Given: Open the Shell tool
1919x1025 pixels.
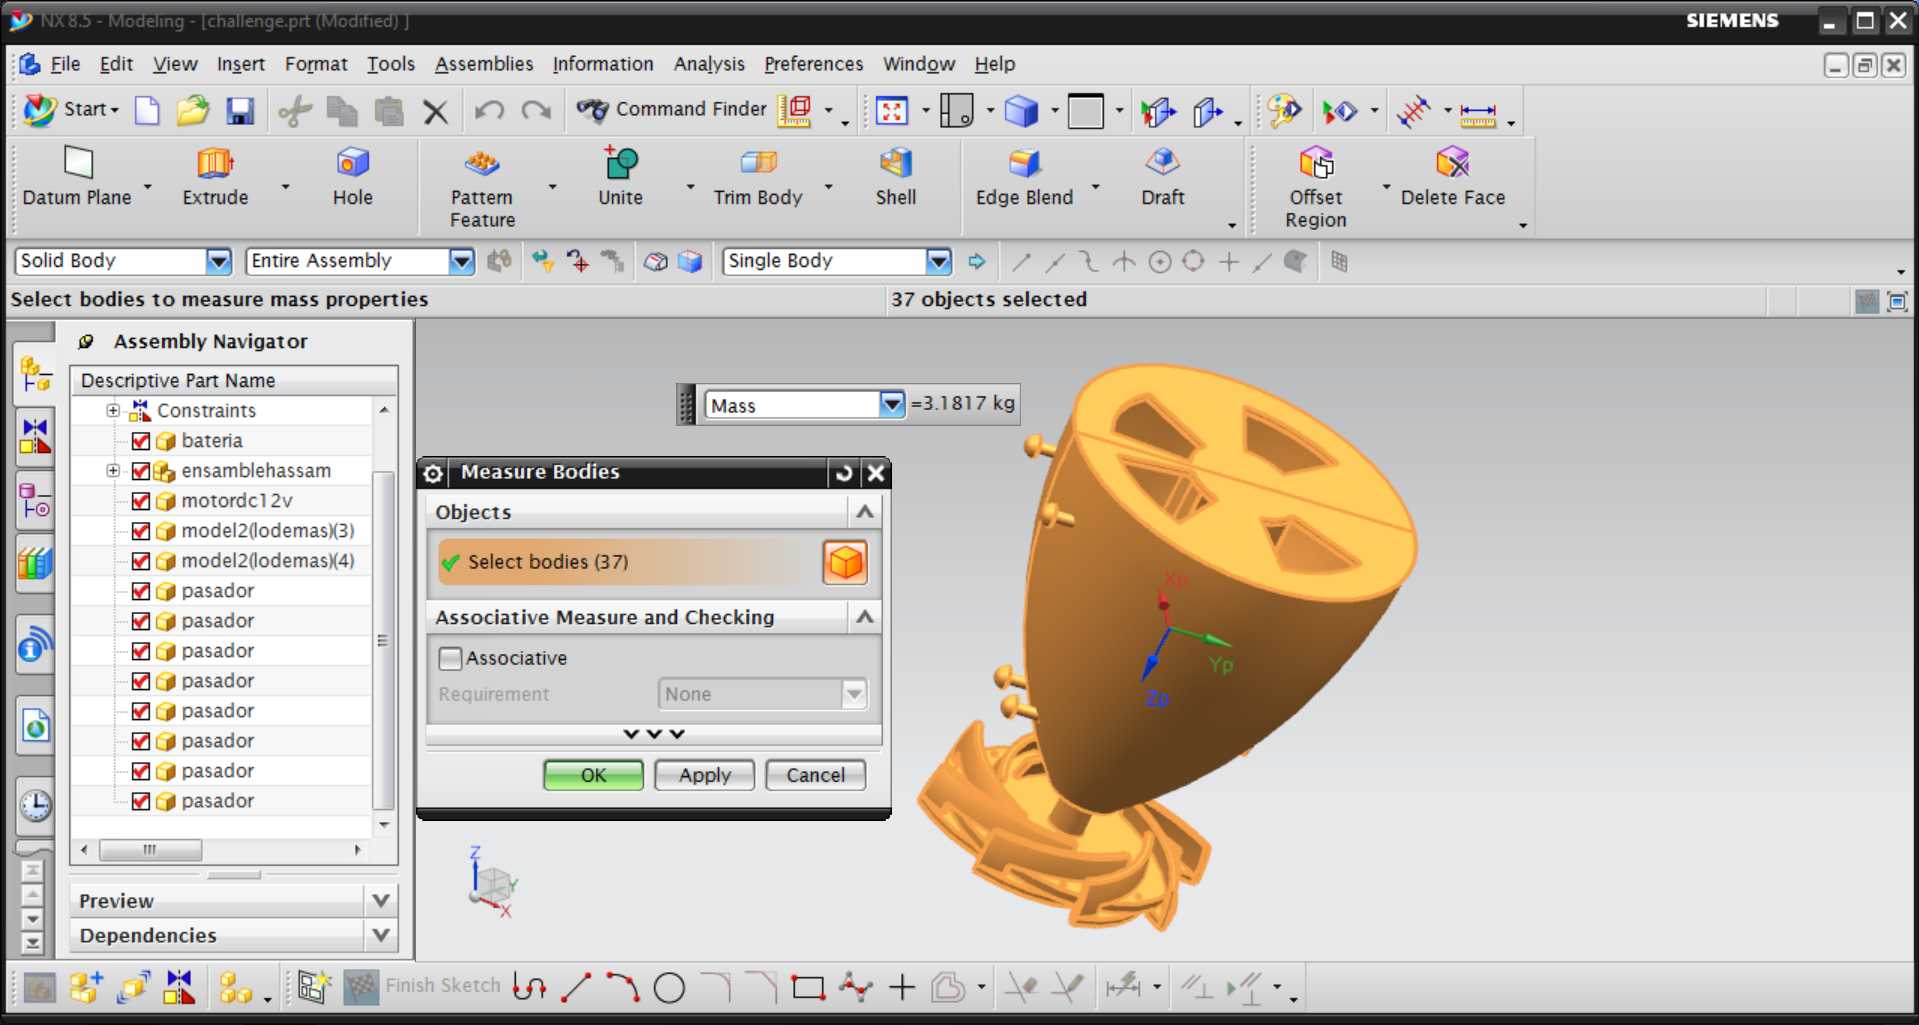Looking at the screenshot, I should (x=895, y=177).
